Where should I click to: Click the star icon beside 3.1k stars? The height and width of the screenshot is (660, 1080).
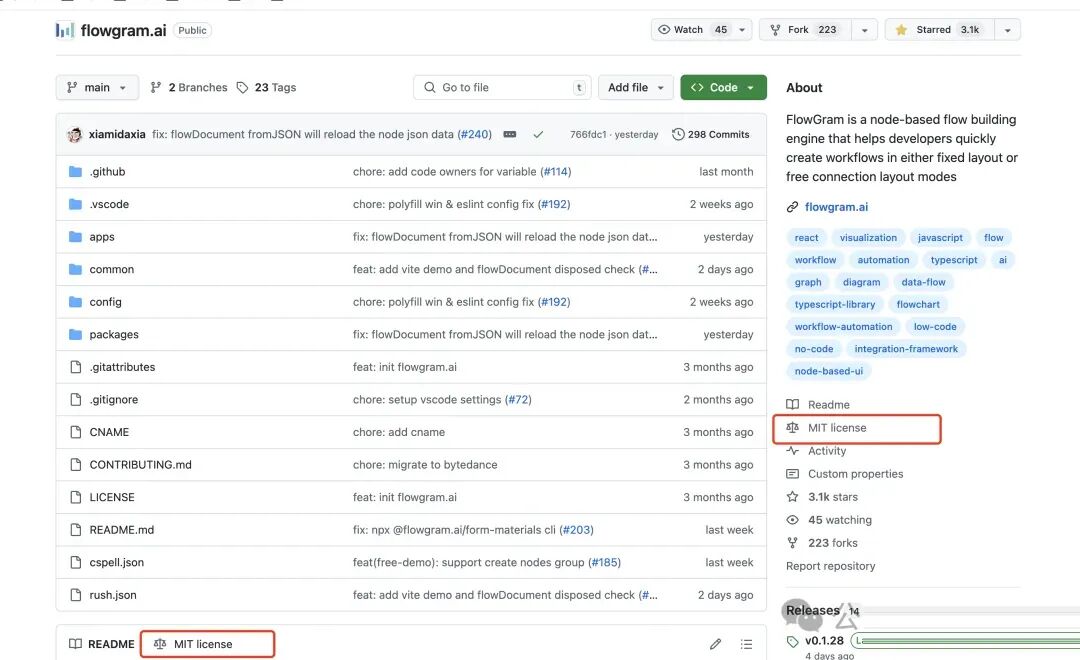coord(792,497)
